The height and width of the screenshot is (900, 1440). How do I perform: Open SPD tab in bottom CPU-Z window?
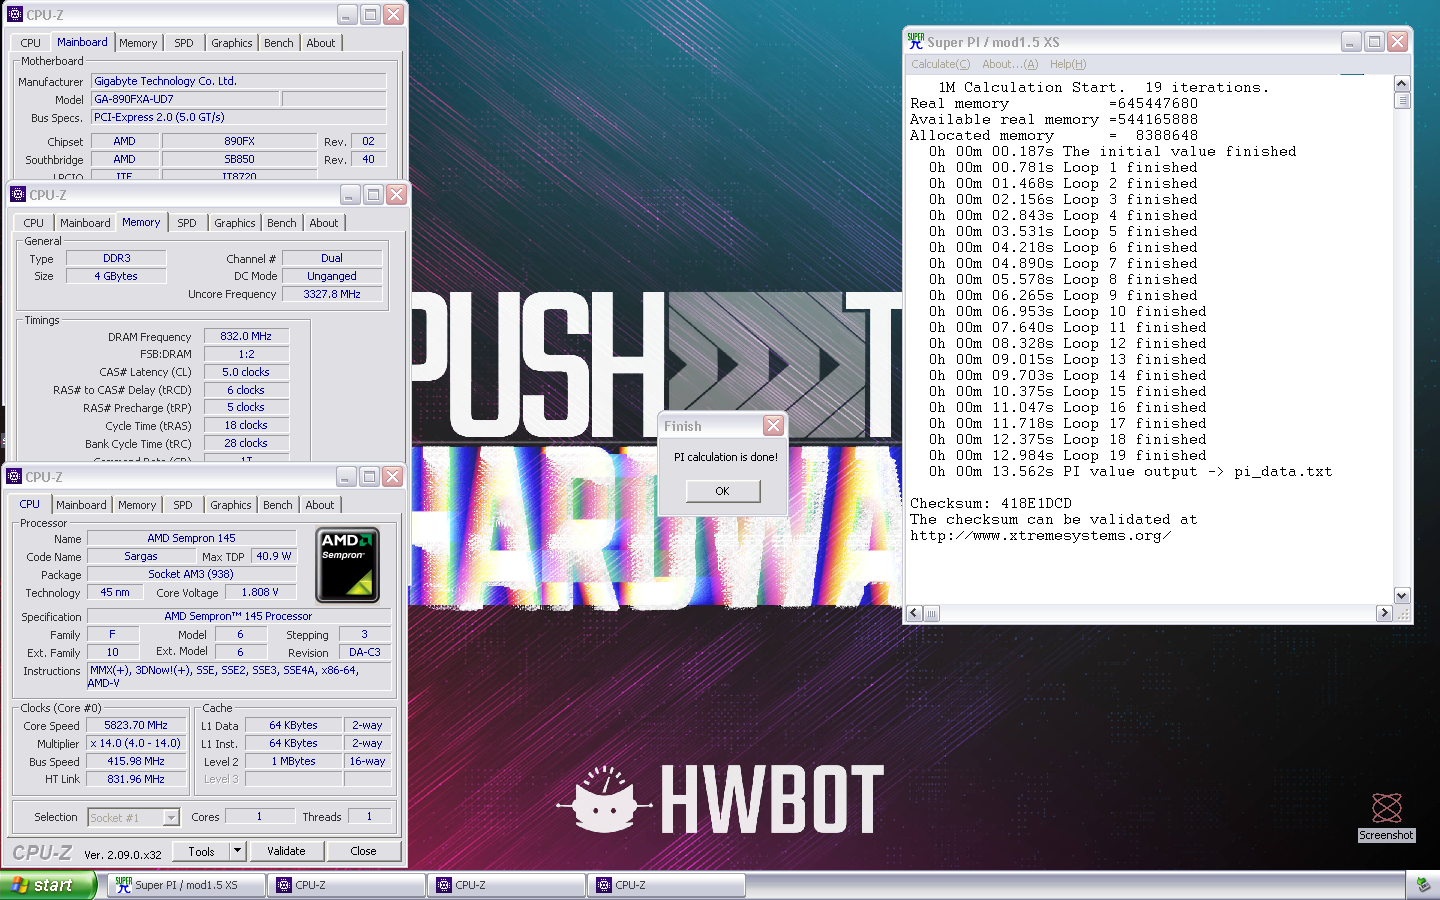pos(183,505)
